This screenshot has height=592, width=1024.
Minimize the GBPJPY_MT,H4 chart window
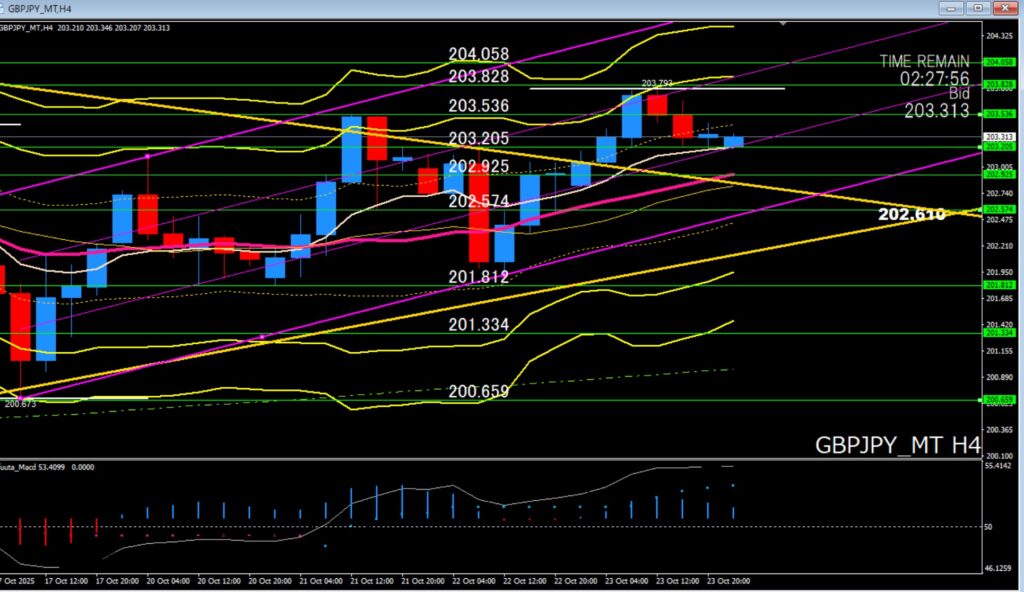(950, 8)
